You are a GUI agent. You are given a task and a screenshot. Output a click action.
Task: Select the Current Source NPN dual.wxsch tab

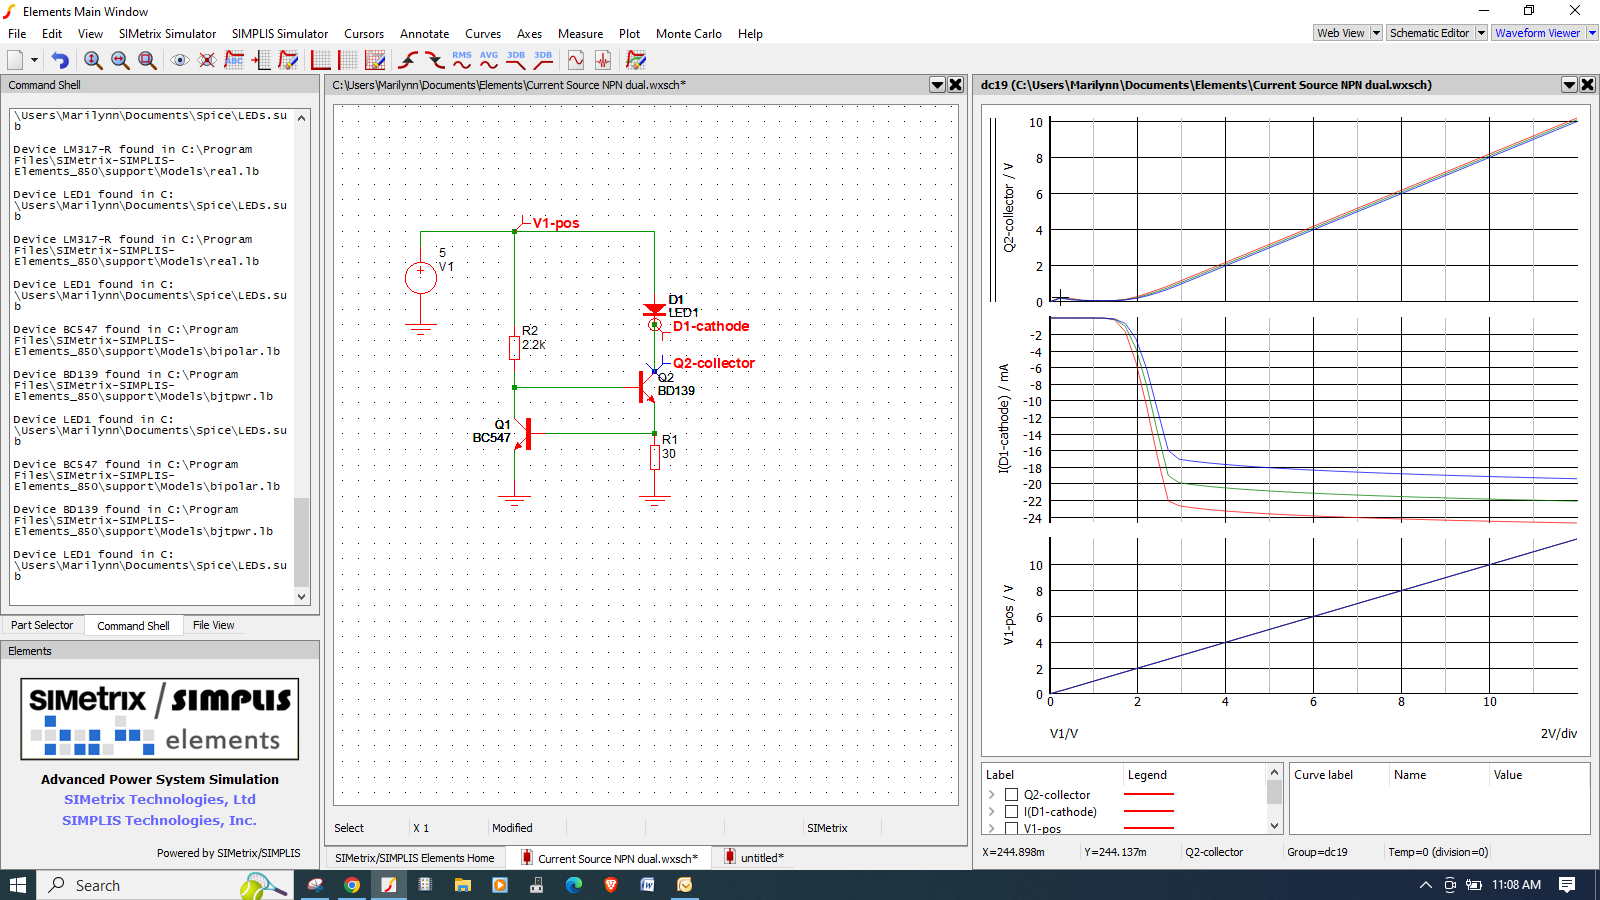609,858
